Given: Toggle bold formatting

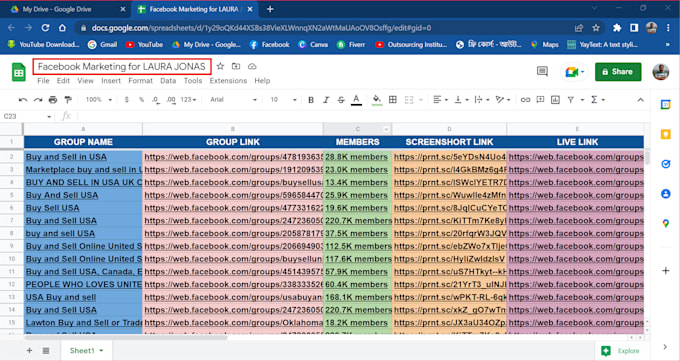Looking at the screenshot, I should point(311,100).
